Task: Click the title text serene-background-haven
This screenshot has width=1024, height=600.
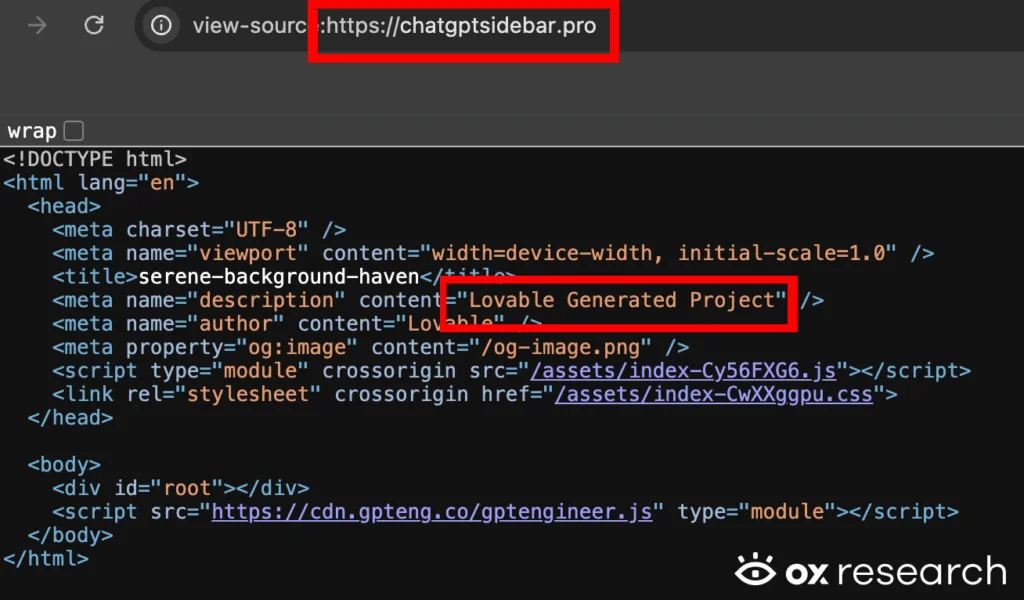Action: [x=279, y=277]
